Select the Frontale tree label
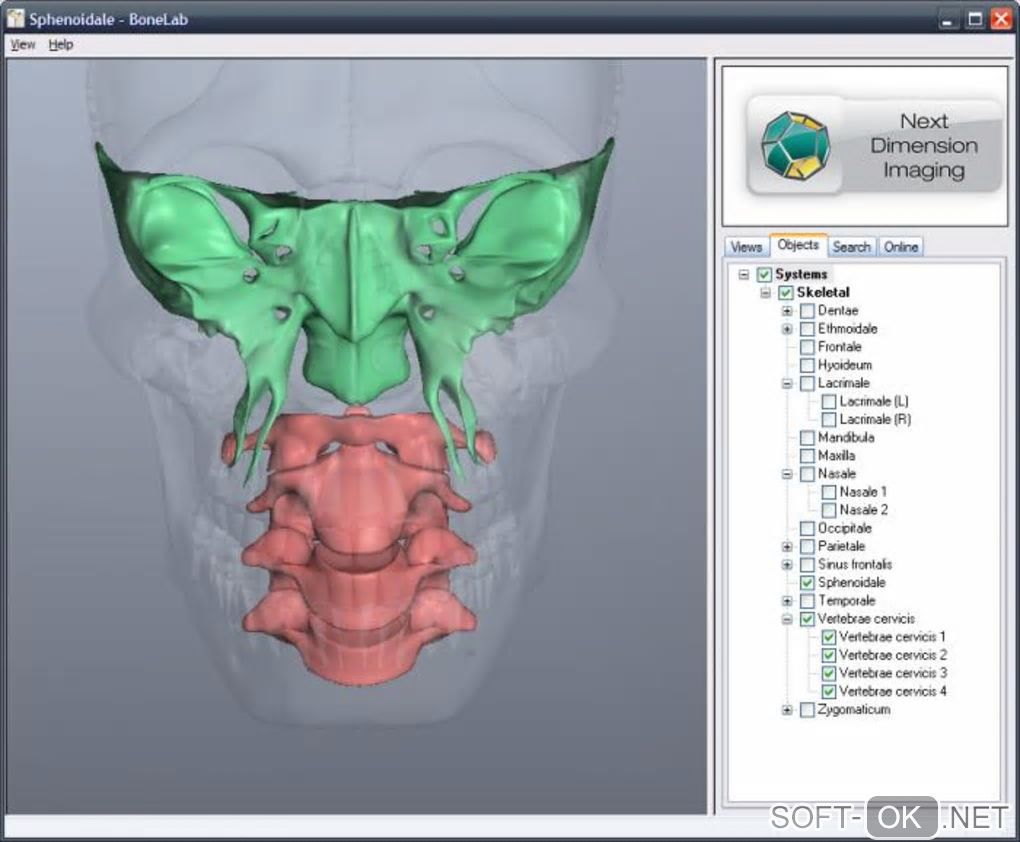This screenshot has height=842, width=1020. pyautogui.click(x=840, y=347)
